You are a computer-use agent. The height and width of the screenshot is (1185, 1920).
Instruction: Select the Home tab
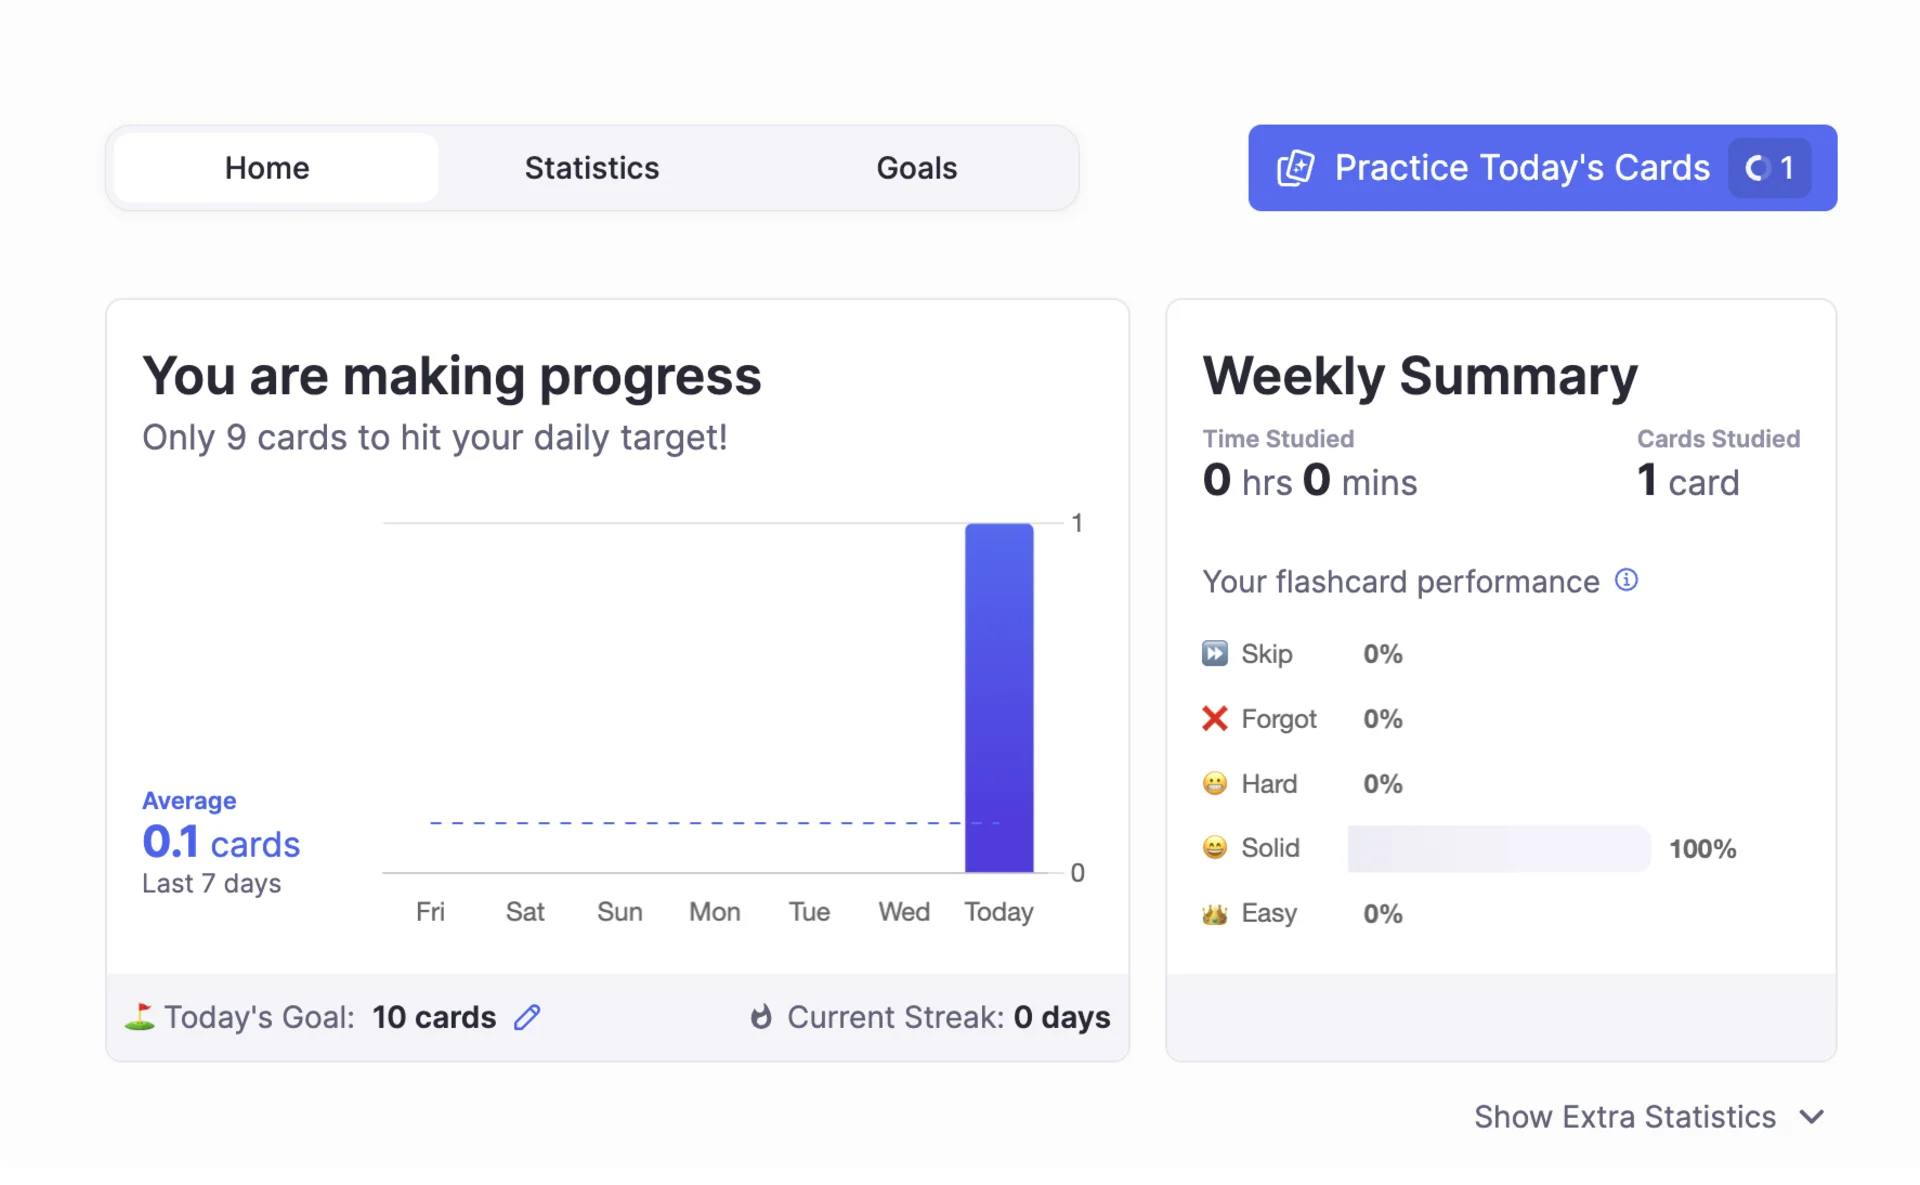267,167
